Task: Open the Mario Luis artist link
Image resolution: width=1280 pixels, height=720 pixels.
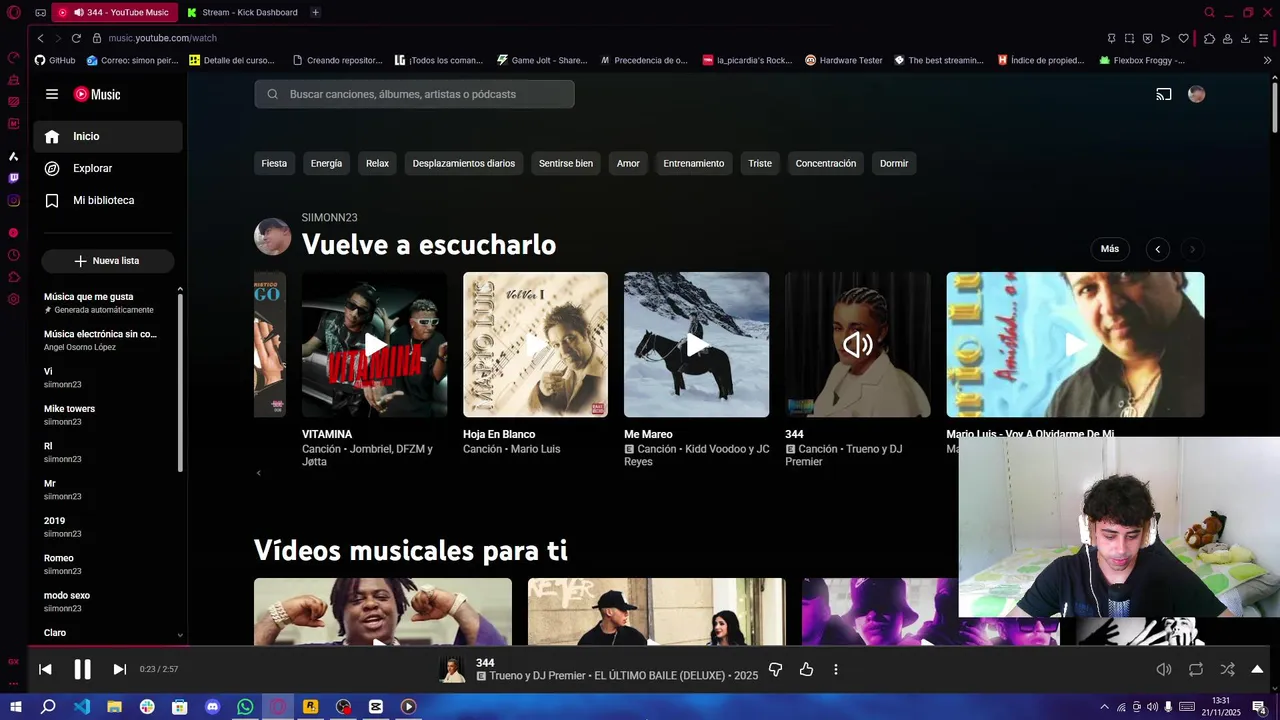Action: [x=535, y=449]
